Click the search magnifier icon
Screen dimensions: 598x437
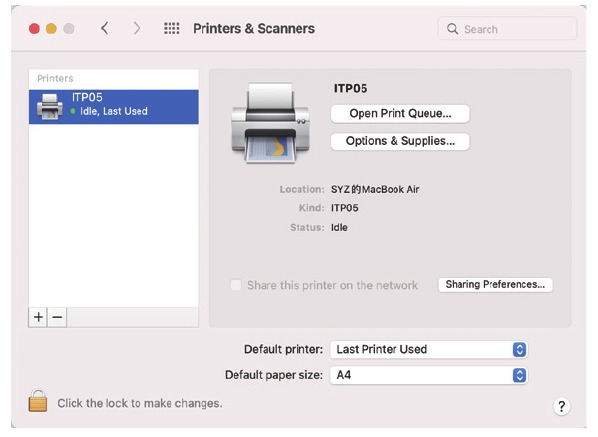(452, 29)
